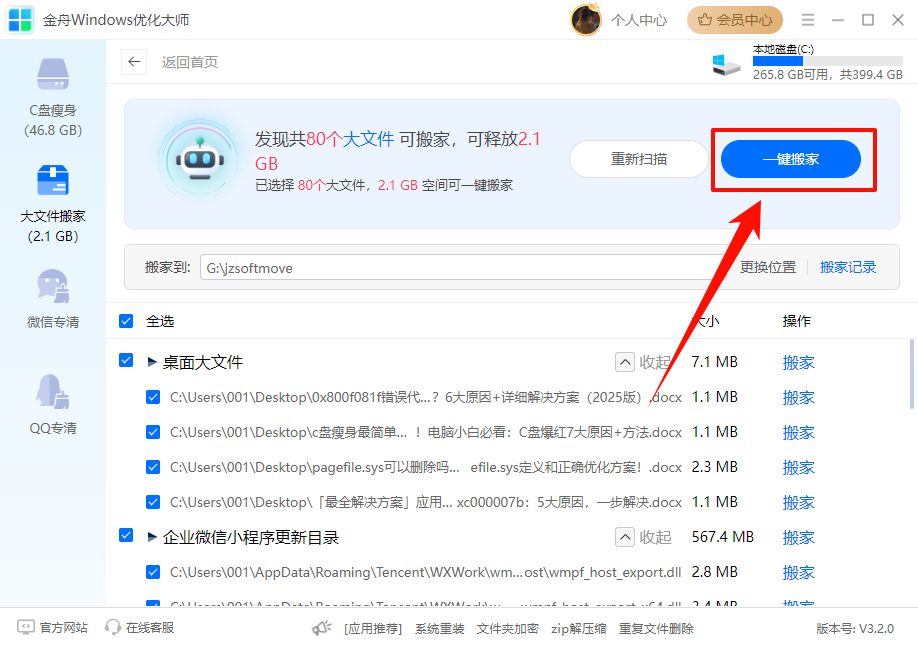Open 重复文件删除 recommendation
The height and width of the screenshot is (647, 918).
[656, 628]
